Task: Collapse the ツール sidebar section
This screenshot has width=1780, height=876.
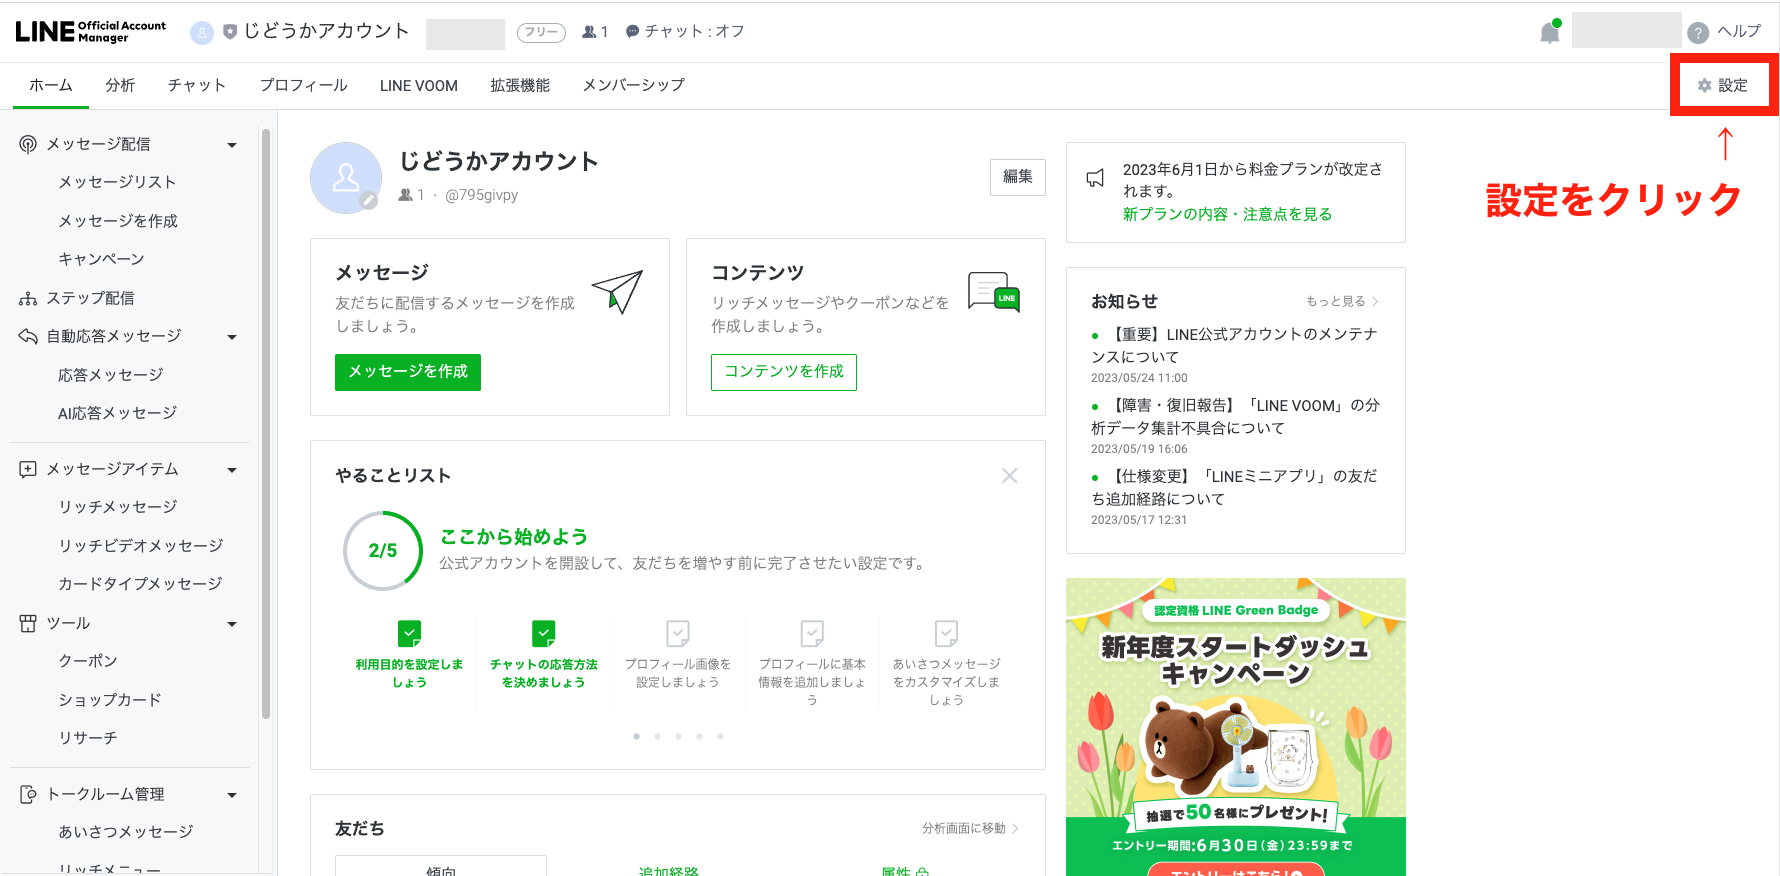Action: point(232,624)
